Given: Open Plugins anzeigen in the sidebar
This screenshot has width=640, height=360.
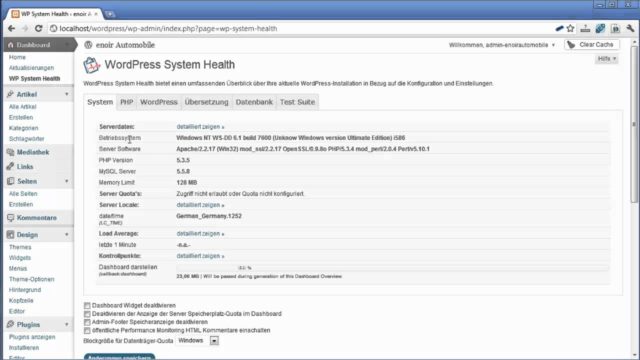Looking at the screenshot, I should pos(32,337).
